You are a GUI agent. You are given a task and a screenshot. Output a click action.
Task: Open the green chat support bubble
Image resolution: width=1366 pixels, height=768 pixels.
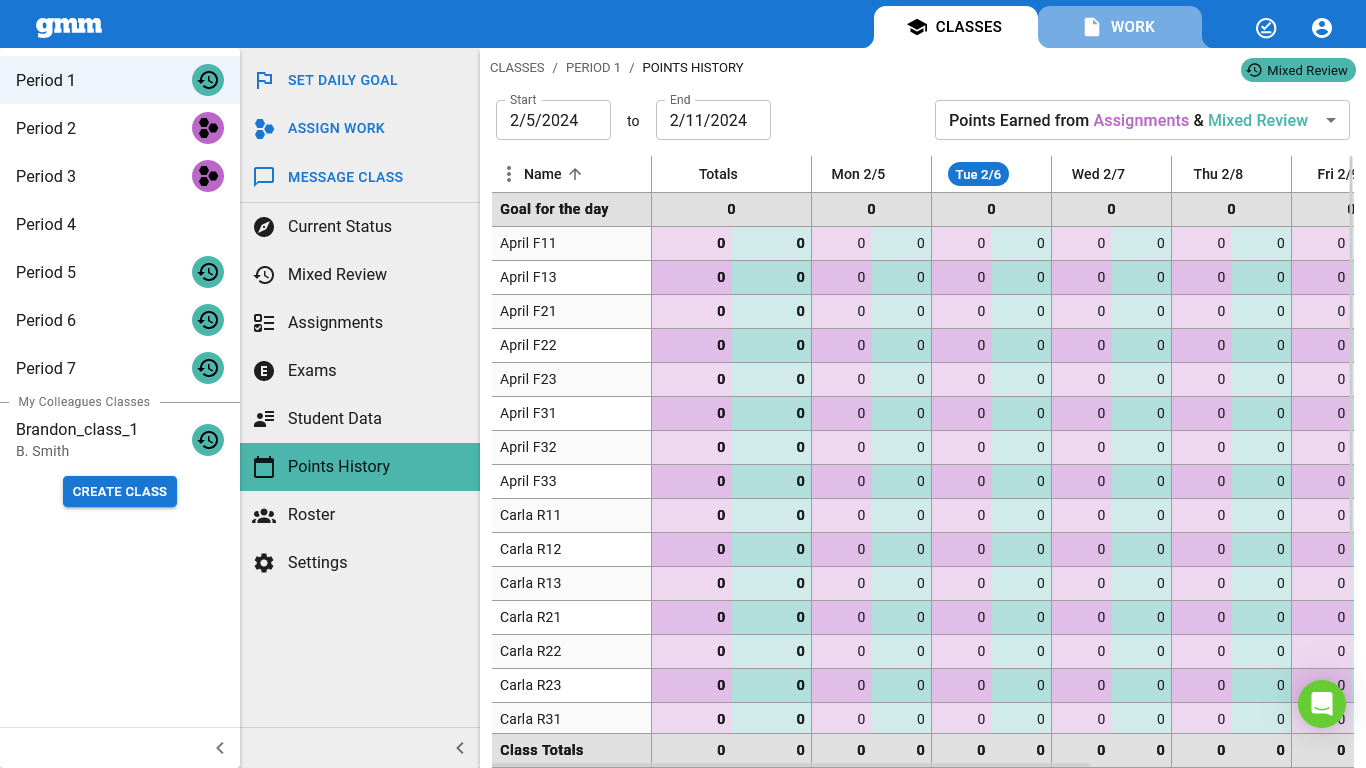pos(1322,704)
